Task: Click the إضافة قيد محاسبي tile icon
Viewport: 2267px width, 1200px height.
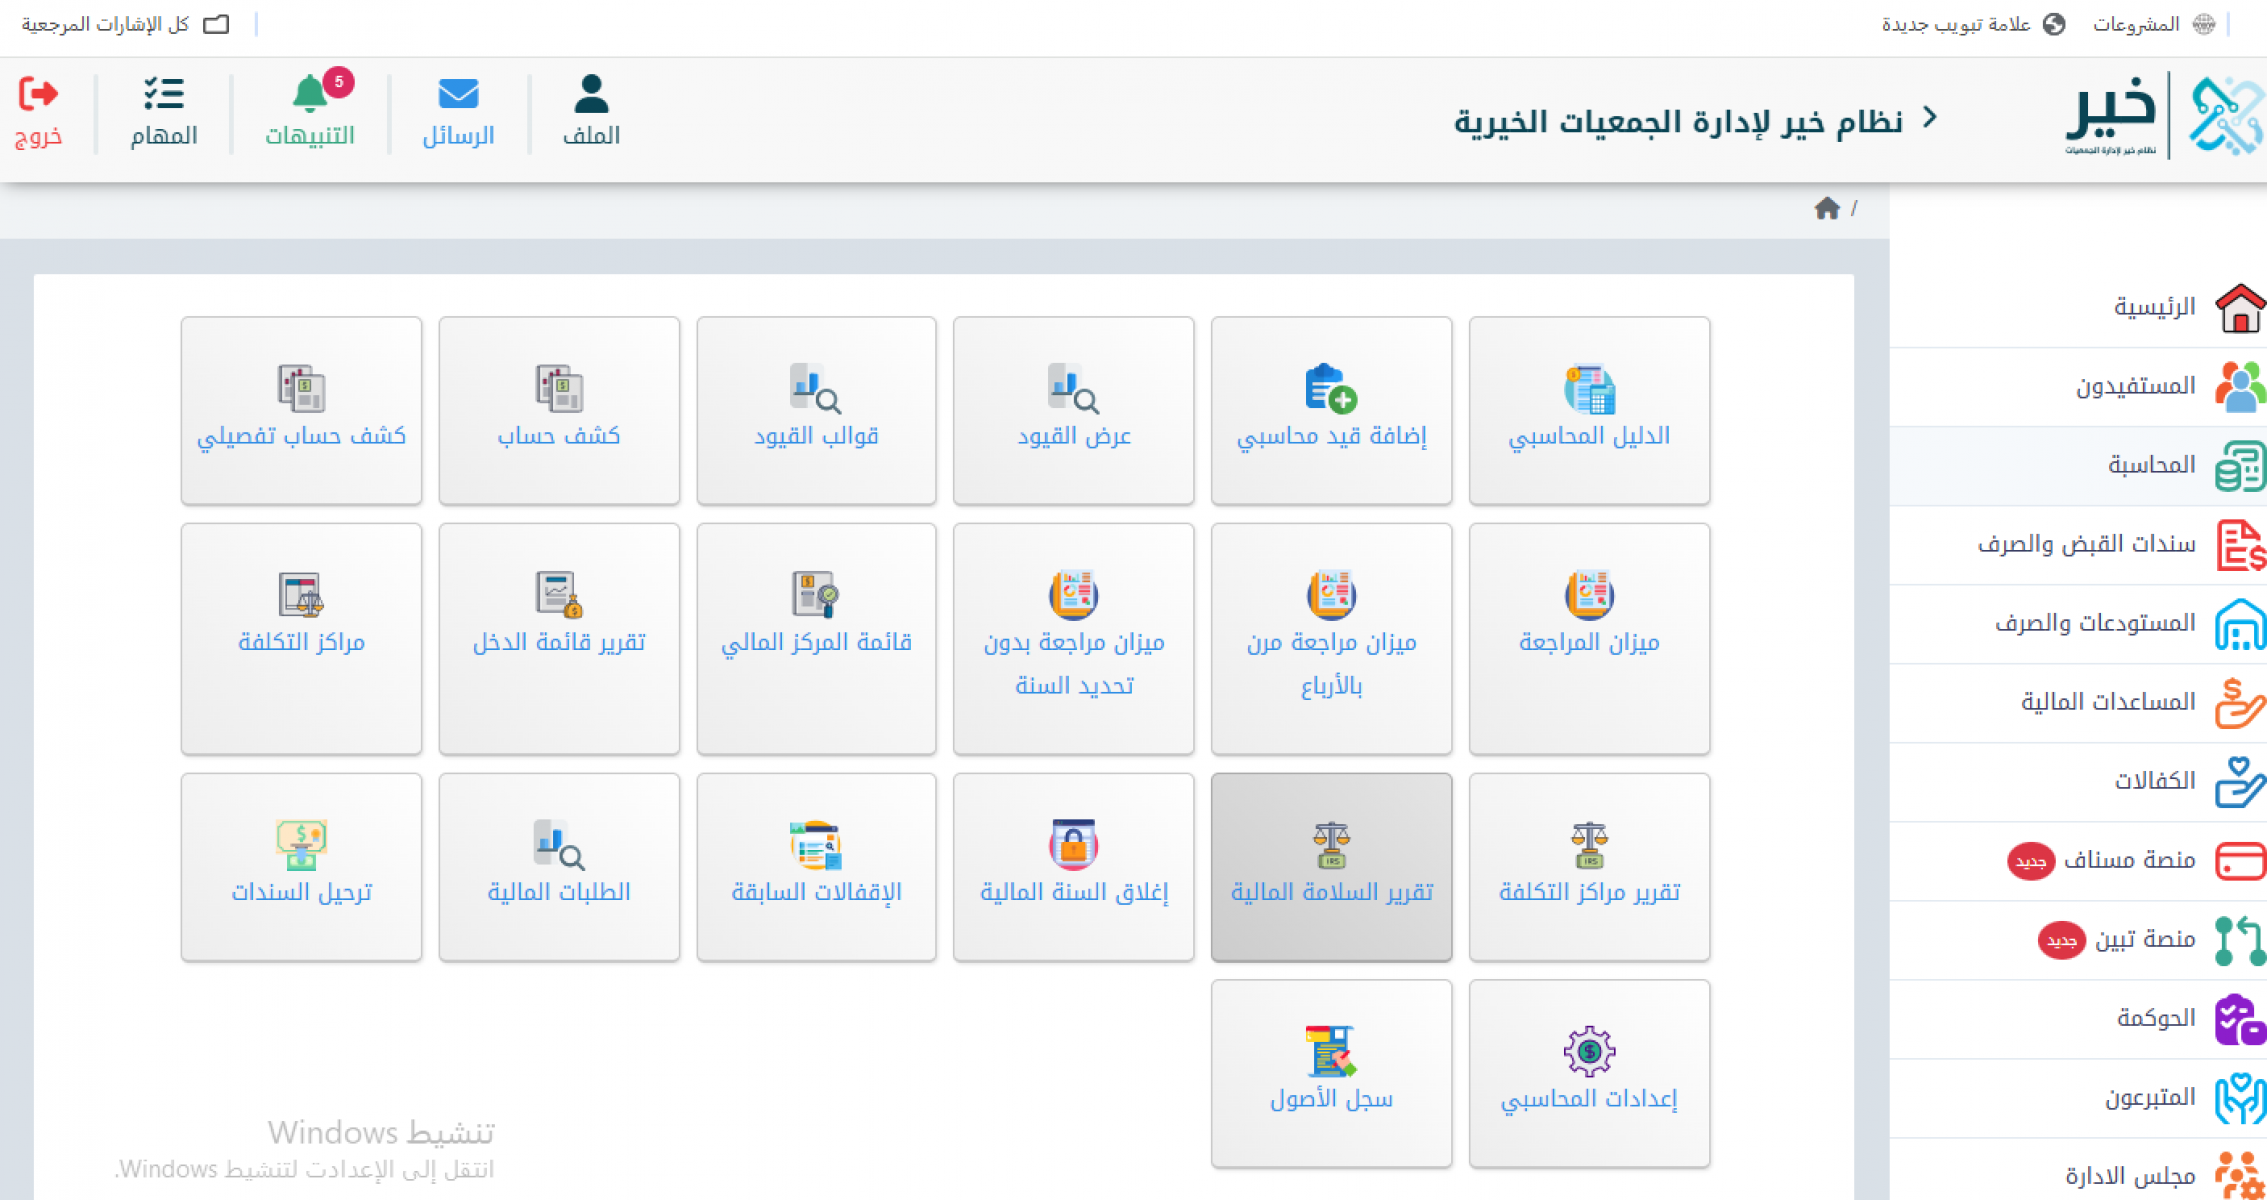Action: pyautogui.click(x=1330, y=388)
